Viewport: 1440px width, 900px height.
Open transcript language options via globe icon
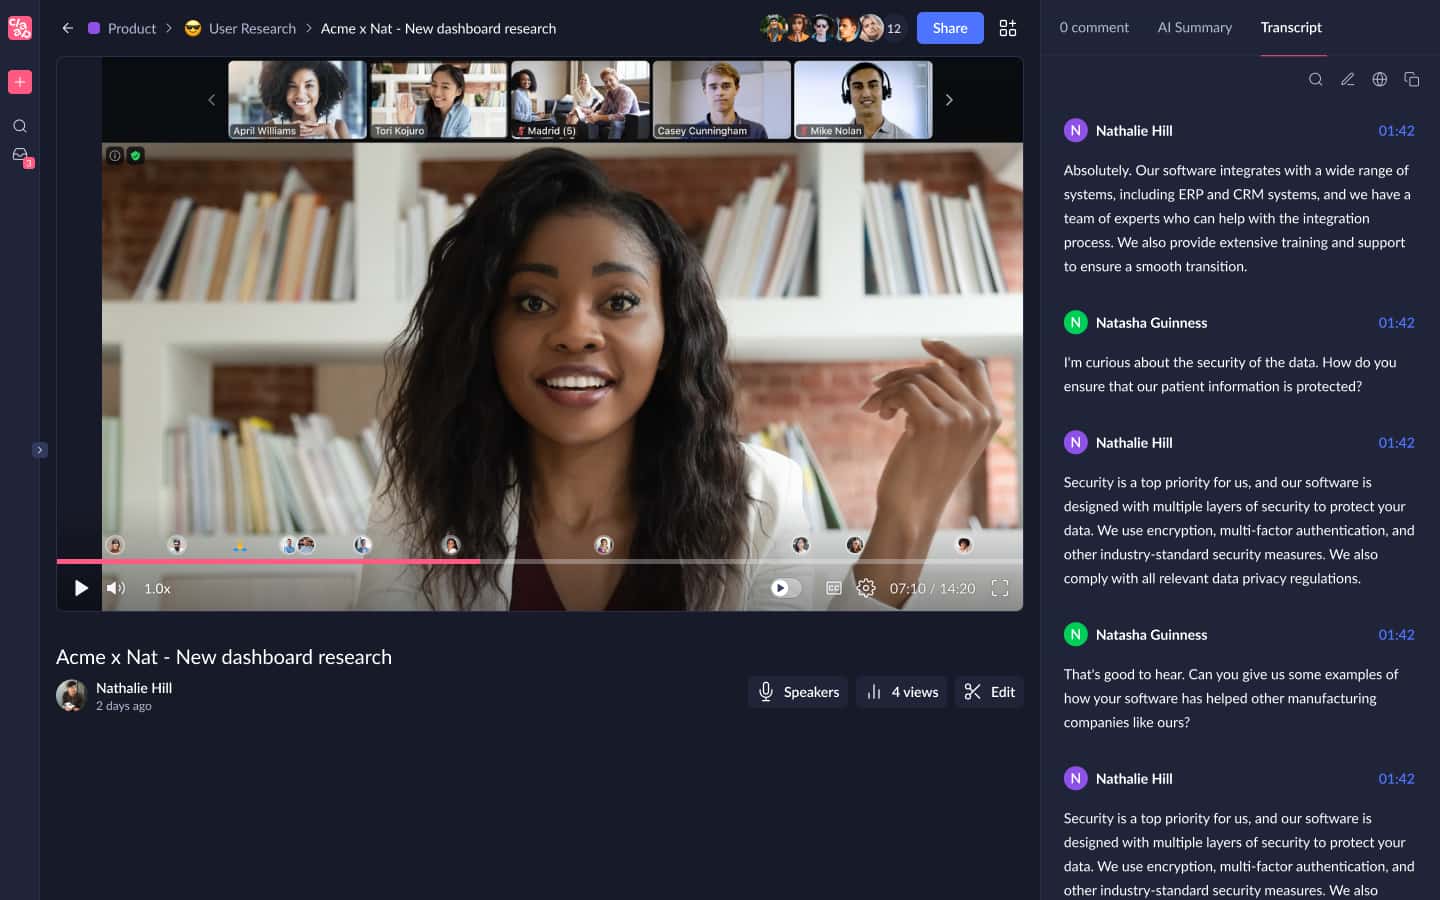coord(1380,79)
